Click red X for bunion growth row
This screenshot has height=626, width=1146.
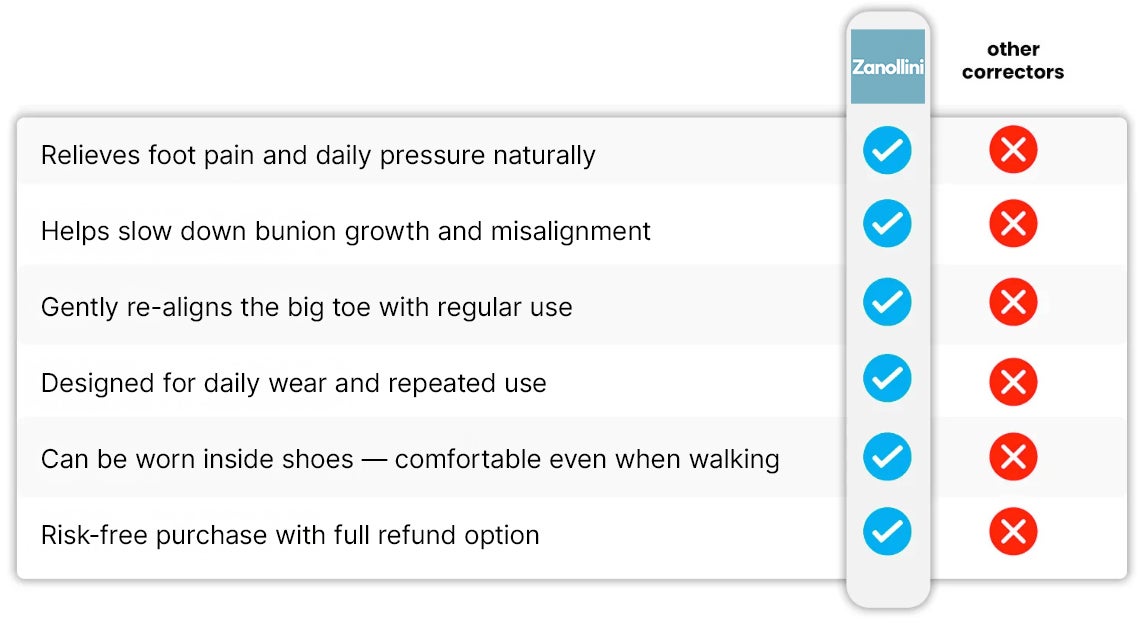[x=1013, y=224]
